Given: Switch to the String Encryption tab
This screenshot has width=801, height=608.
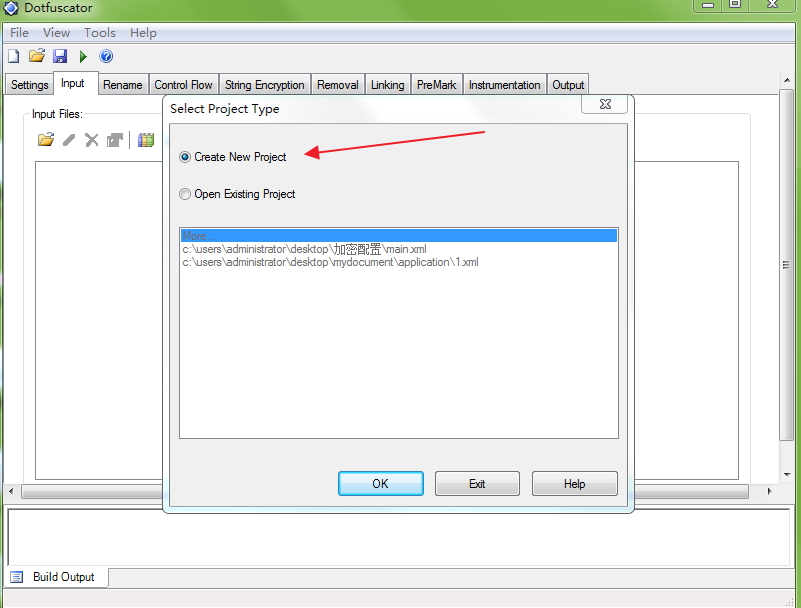Looking at the screenshot, I should 265,85.
